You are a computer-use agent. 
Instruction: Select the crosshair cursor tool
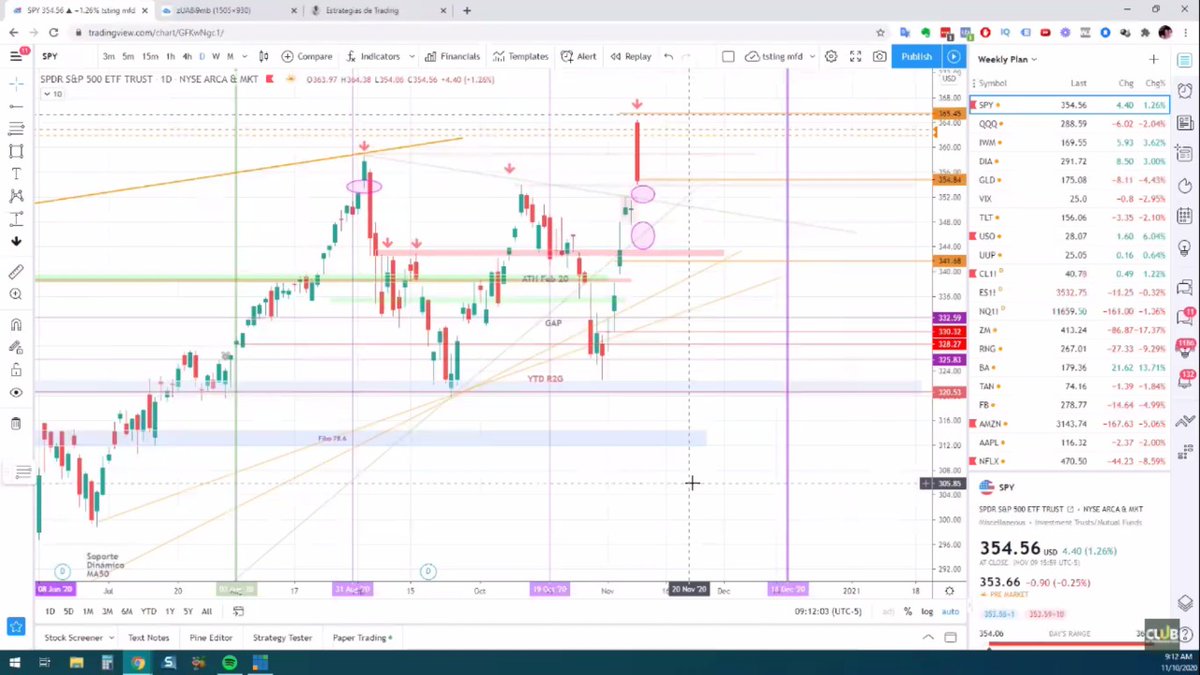(16, 82)
